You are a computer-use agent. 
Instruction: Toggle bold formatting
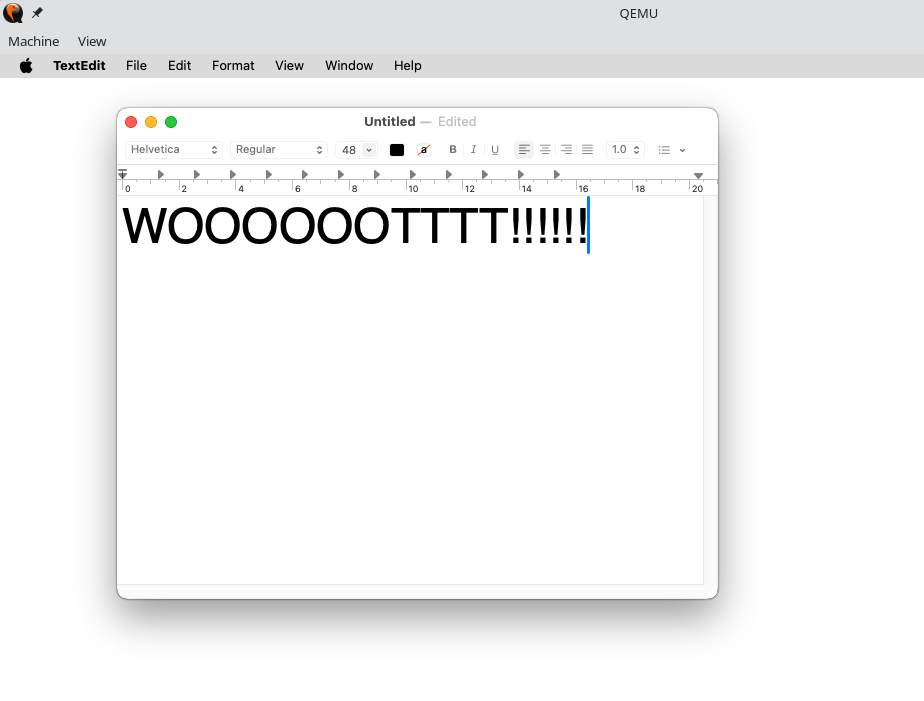click(453, 150)
